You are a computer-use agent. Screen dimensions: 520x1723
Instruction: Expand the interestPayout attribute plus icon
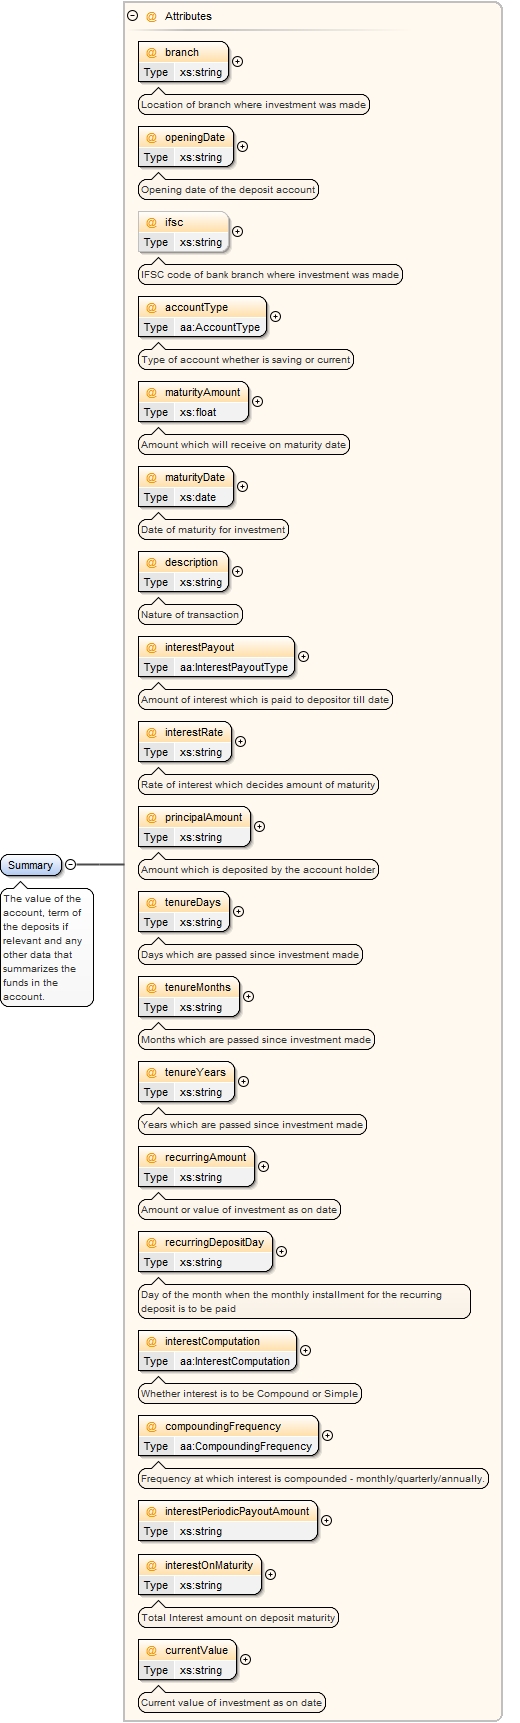[303, 656]
